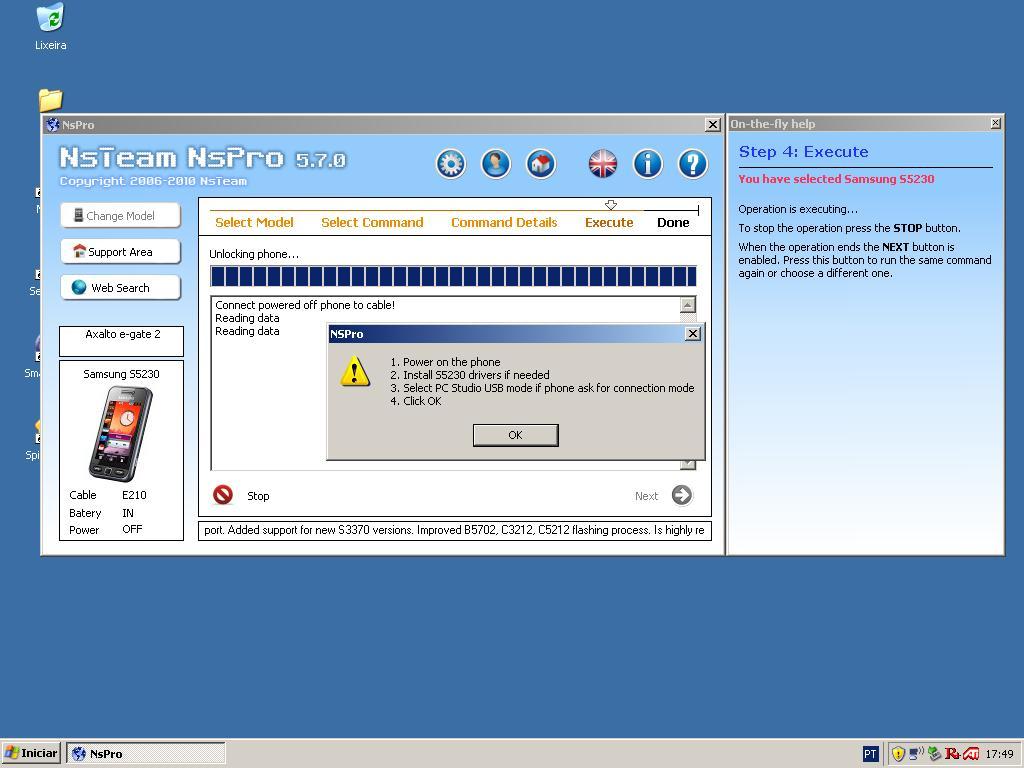Image resolution: width=1024 pixels, height=768 pixels.
Task: Open the Support Area button
Action: [120, 251]
